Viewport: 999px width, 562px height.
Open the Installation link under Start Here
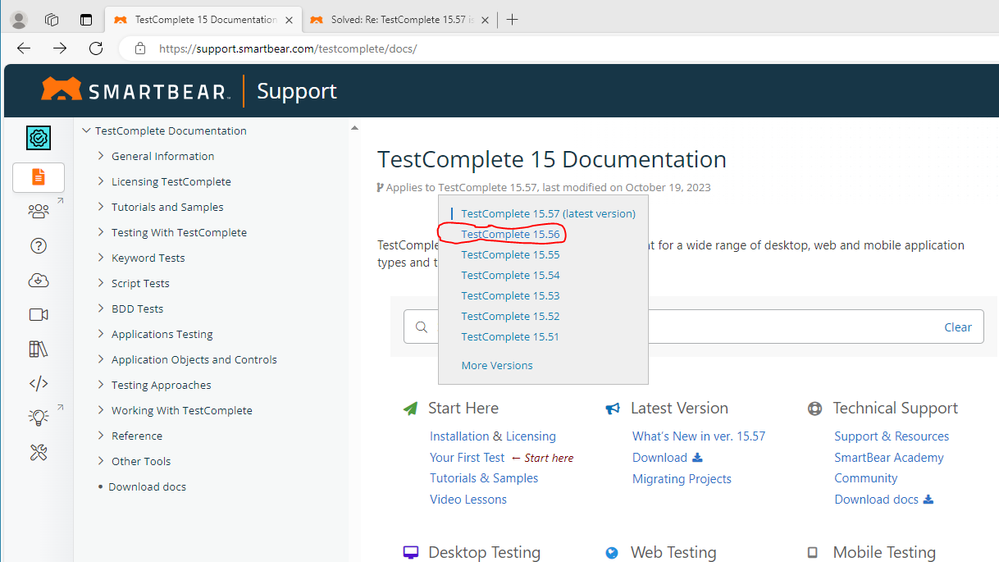(460, 437)
